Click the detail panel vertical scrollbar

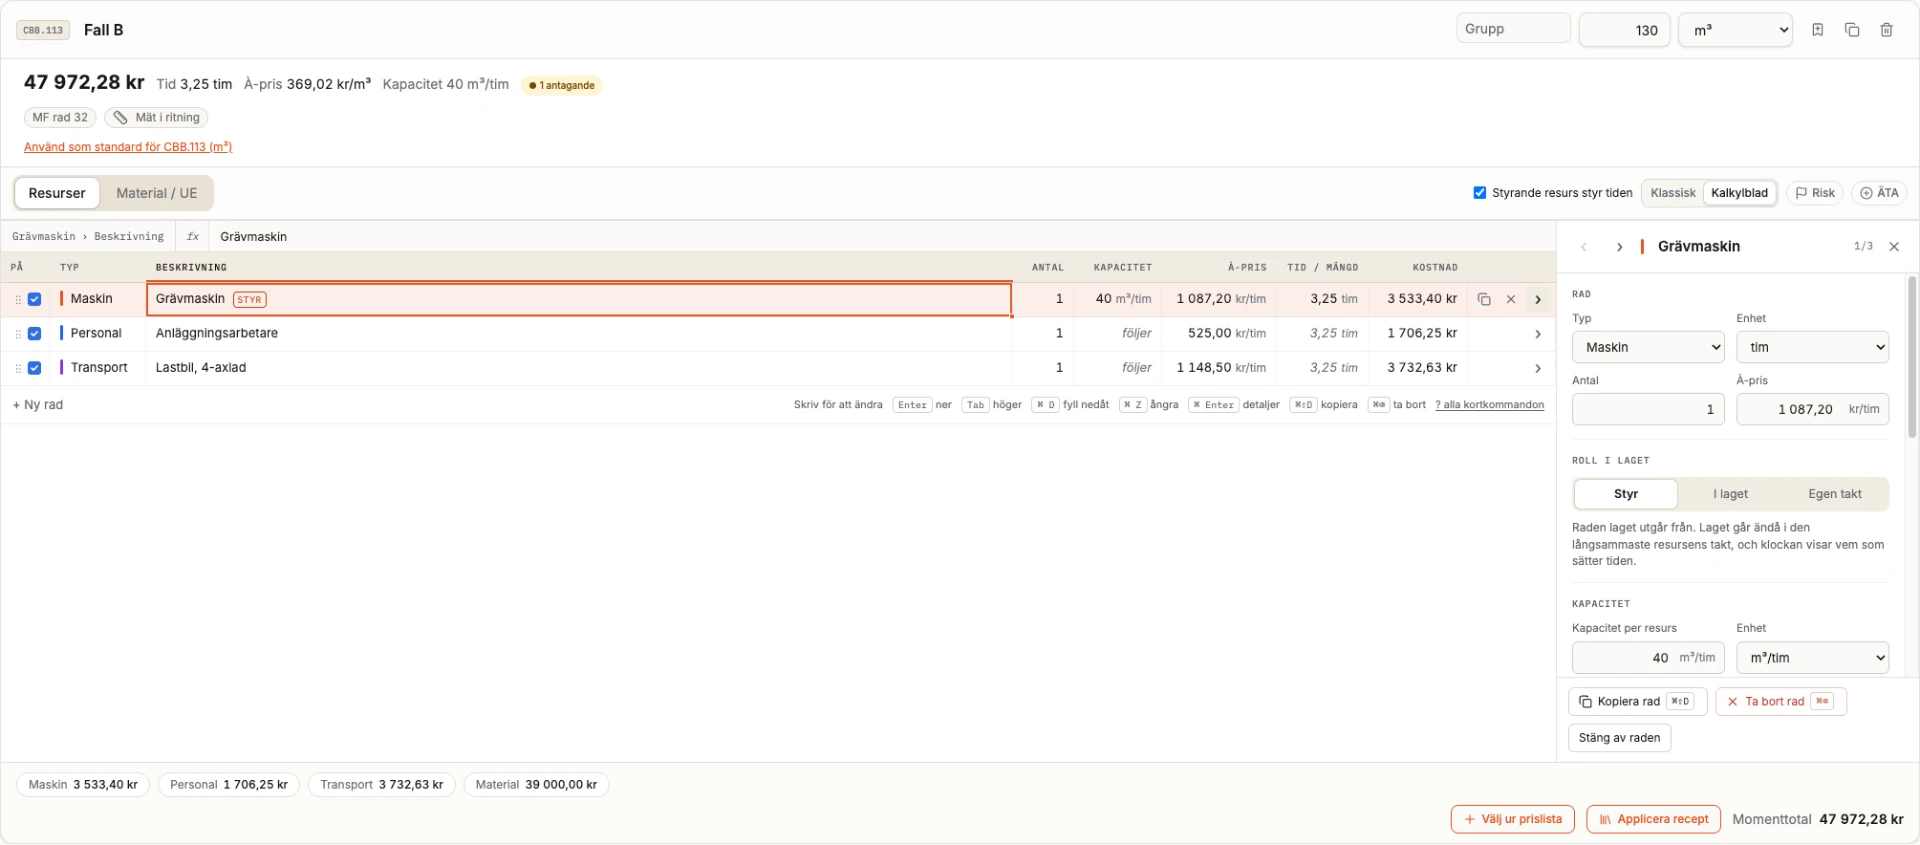[x=1912, y=357]
